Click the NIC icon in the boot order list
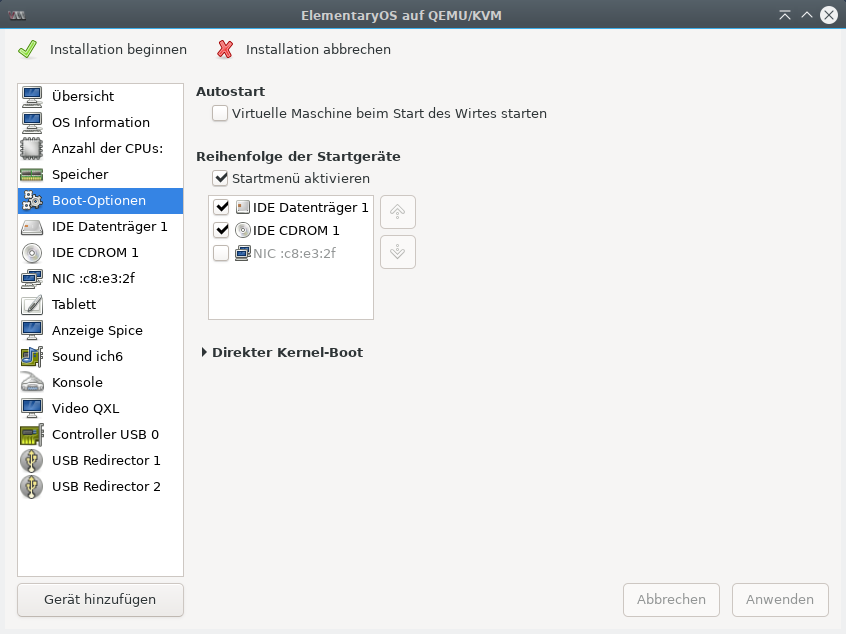The height and width of the screenshot is (634, 846). [x=243, y=253]
